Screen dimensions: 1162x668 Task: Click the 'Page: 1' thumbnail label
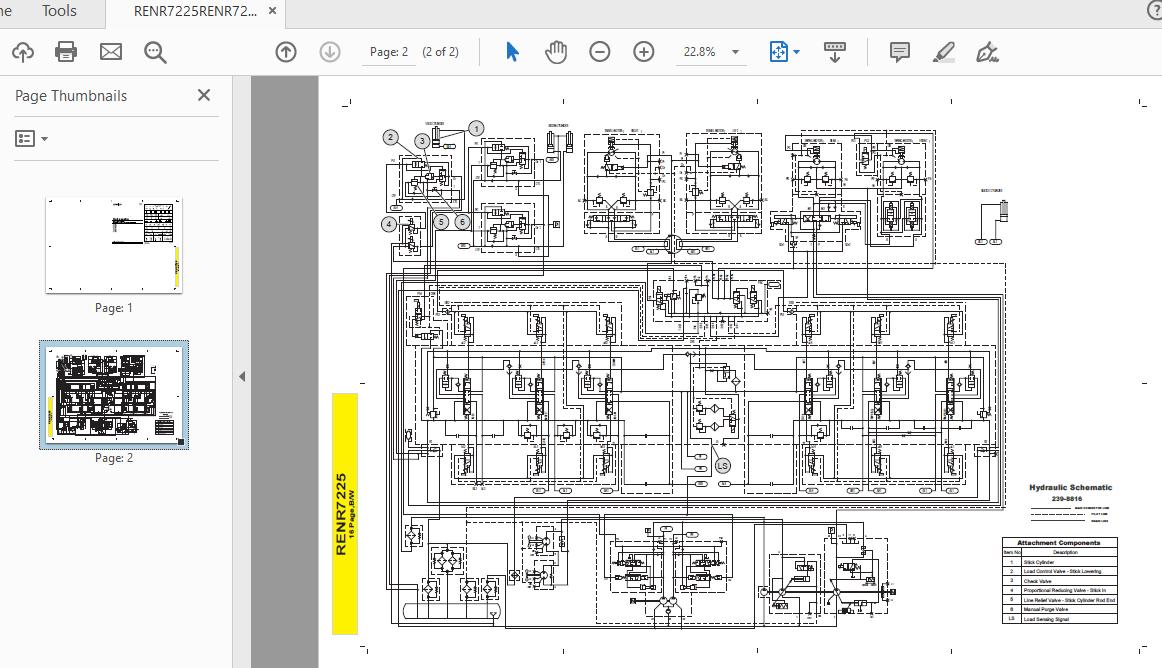point(114,308)
